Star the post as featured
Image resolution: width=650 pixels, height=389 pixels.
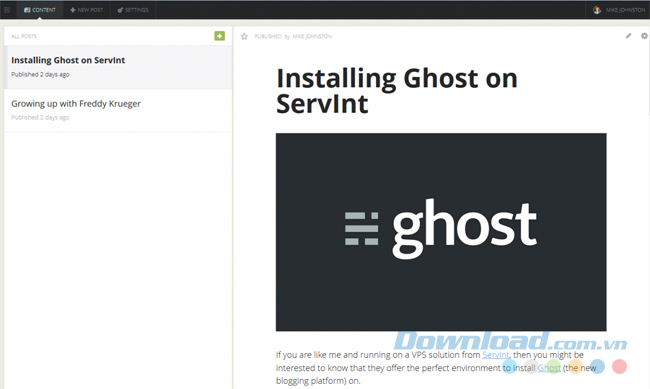pos(244,36)
